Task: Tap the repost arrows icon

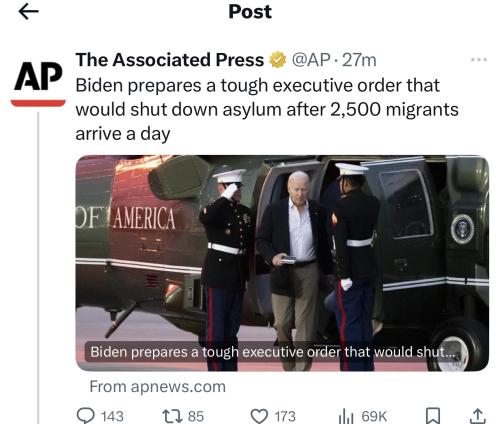Action: coord(172,416)
